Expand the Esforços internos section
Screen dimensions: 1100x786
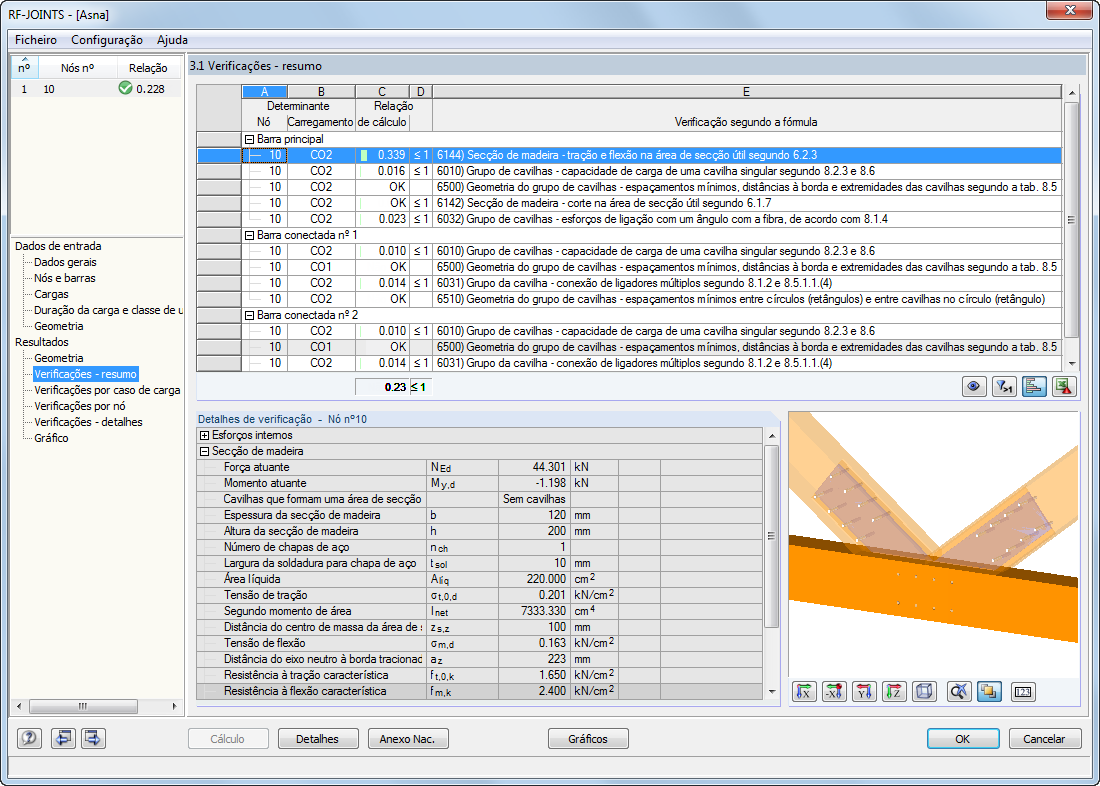pyautogui.click(x=205, y=436)
